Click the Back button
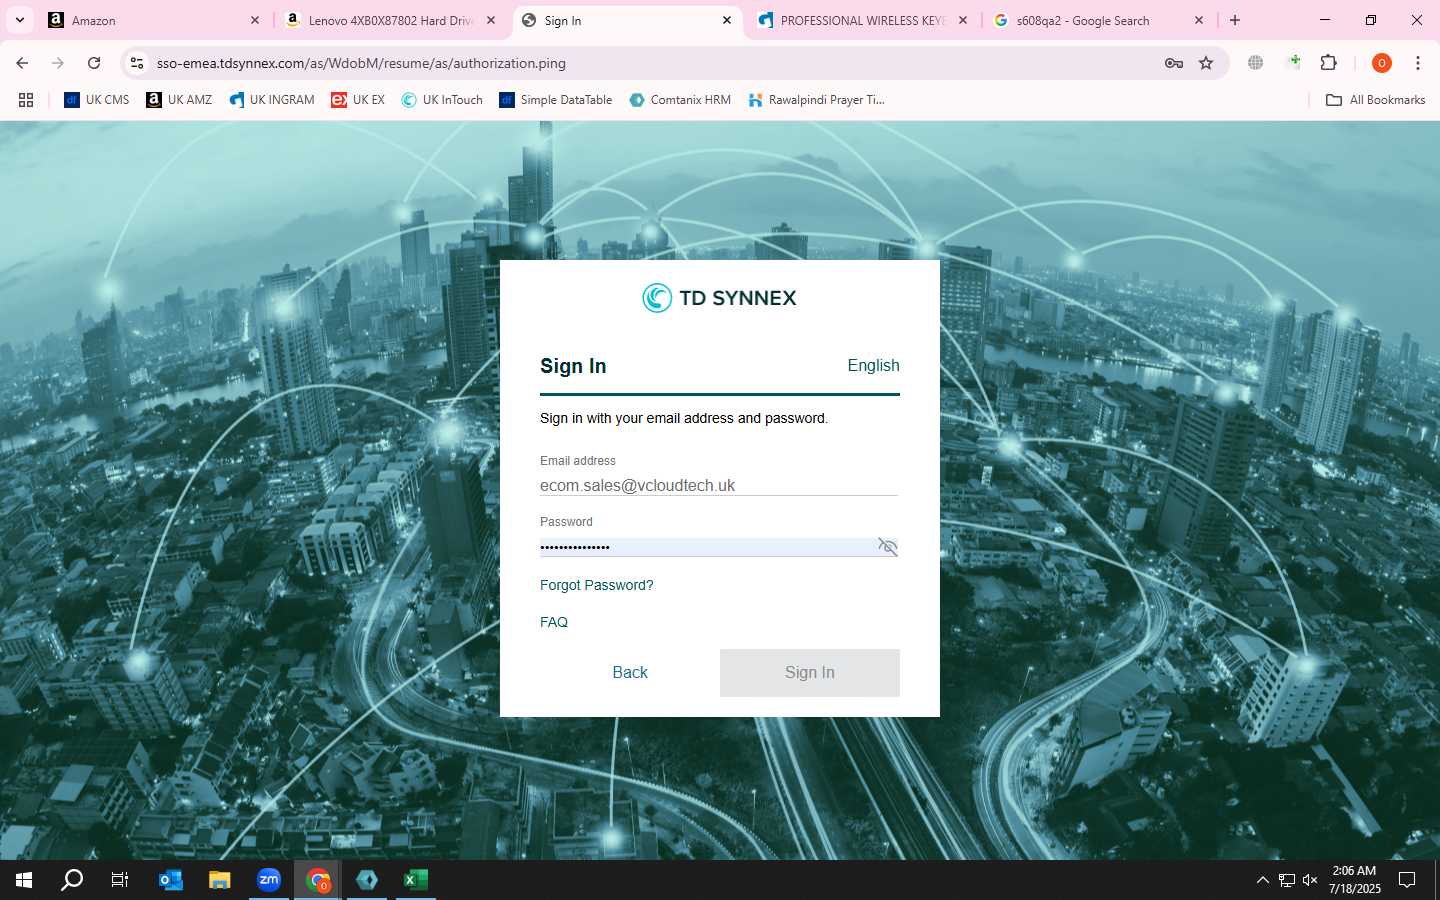1440x900 pixels. [x=630, y=673]
